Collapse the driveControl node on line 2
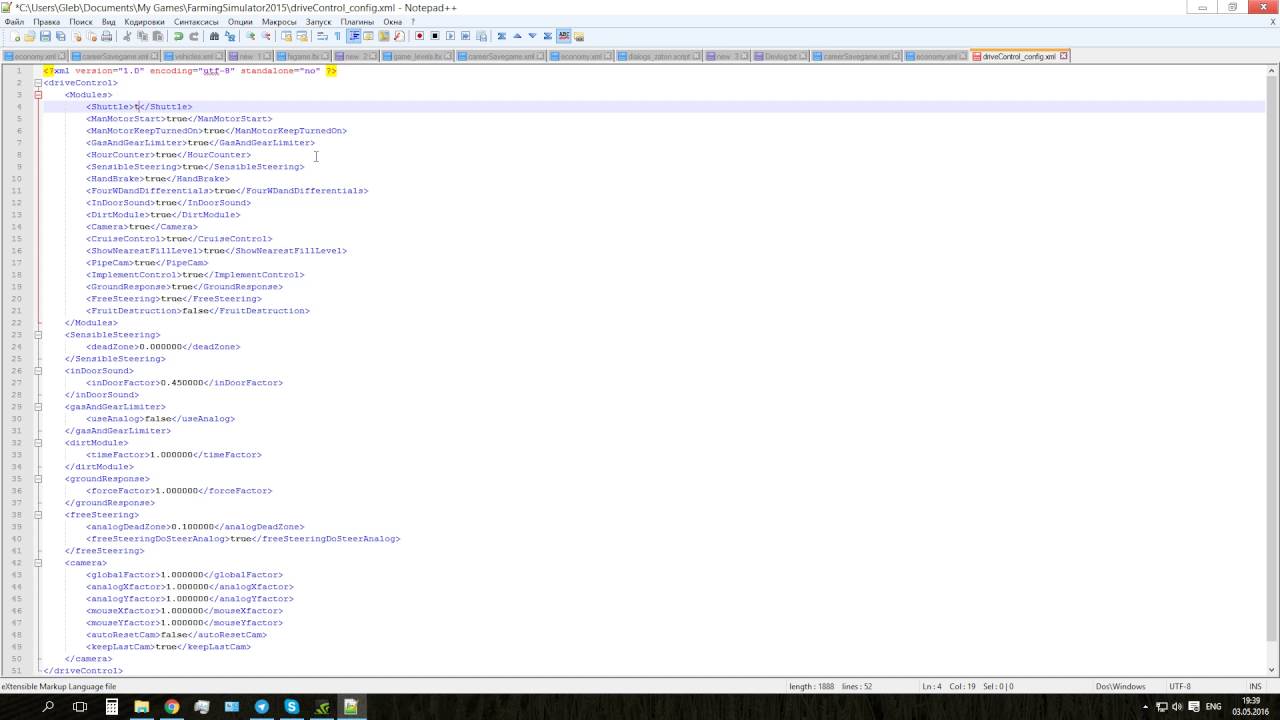 38,83
